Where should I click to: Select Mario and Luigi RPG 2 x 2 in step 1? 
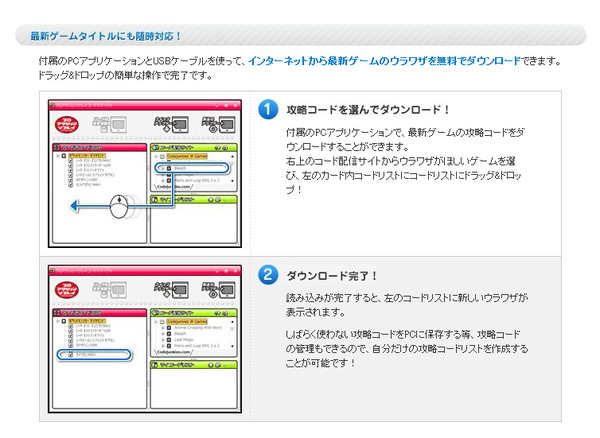point(197,180)
